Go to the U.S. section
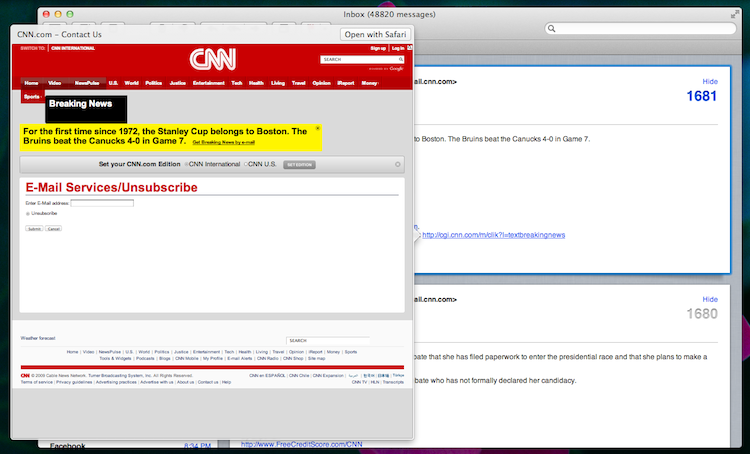Screen dimensions: 750x454 [x=113, y=83]
